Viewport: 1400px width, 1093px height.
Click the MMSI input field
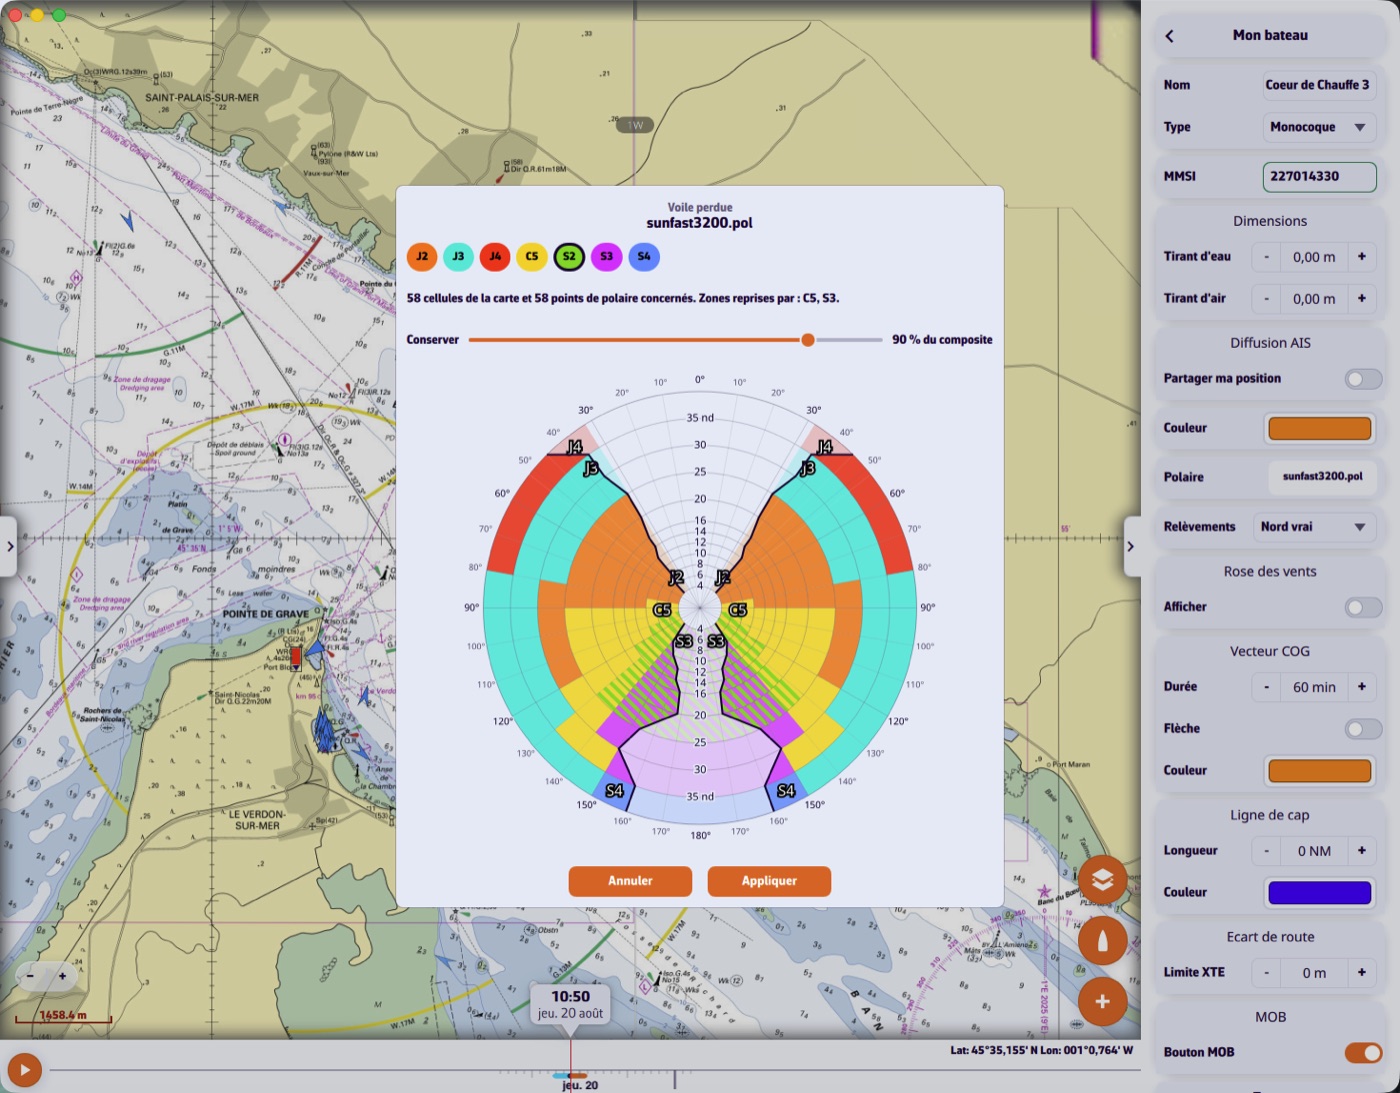1319,177
